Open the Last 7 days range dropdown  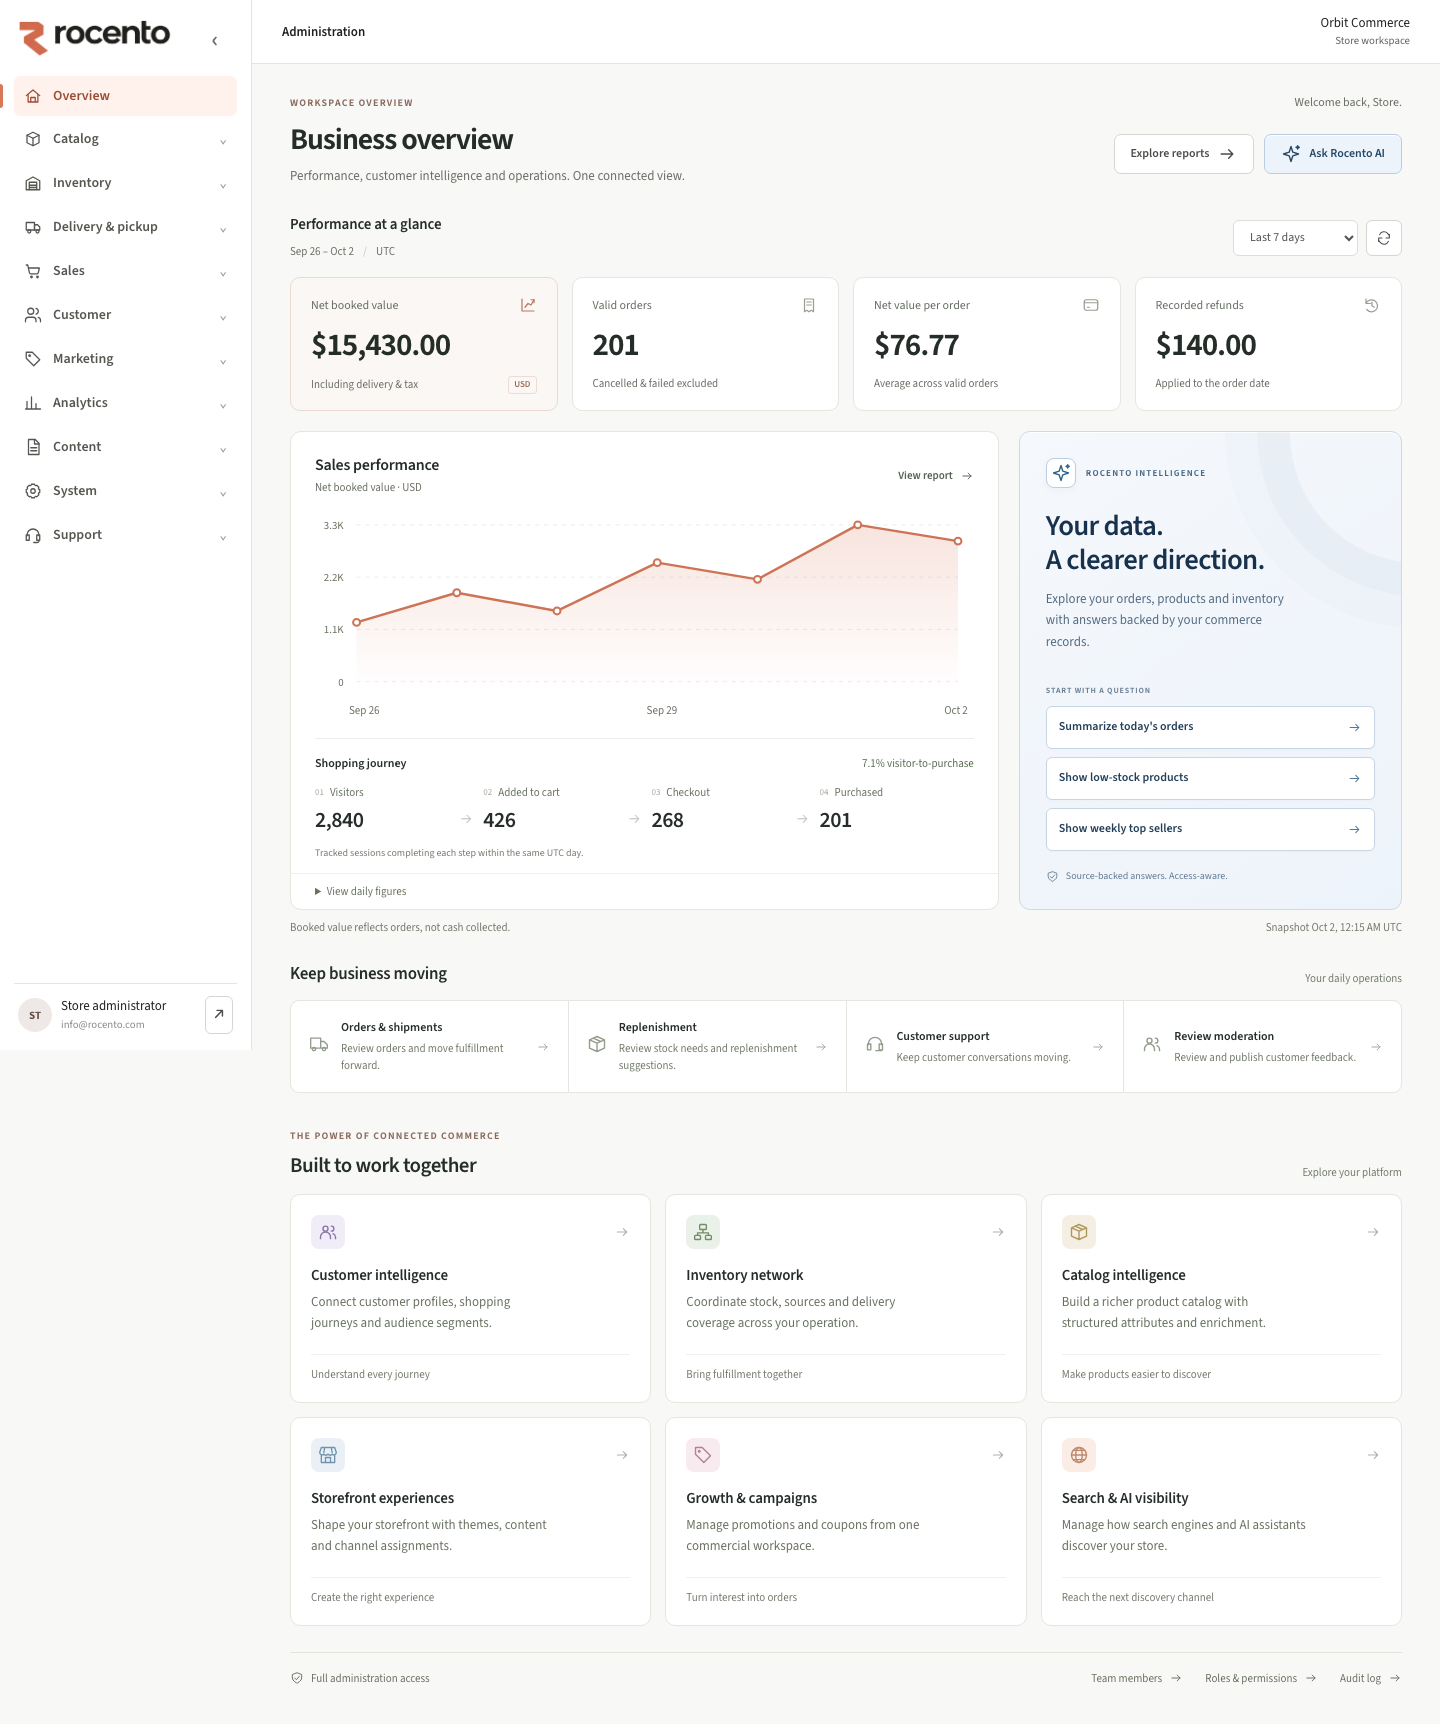[x=1295, y=238]
